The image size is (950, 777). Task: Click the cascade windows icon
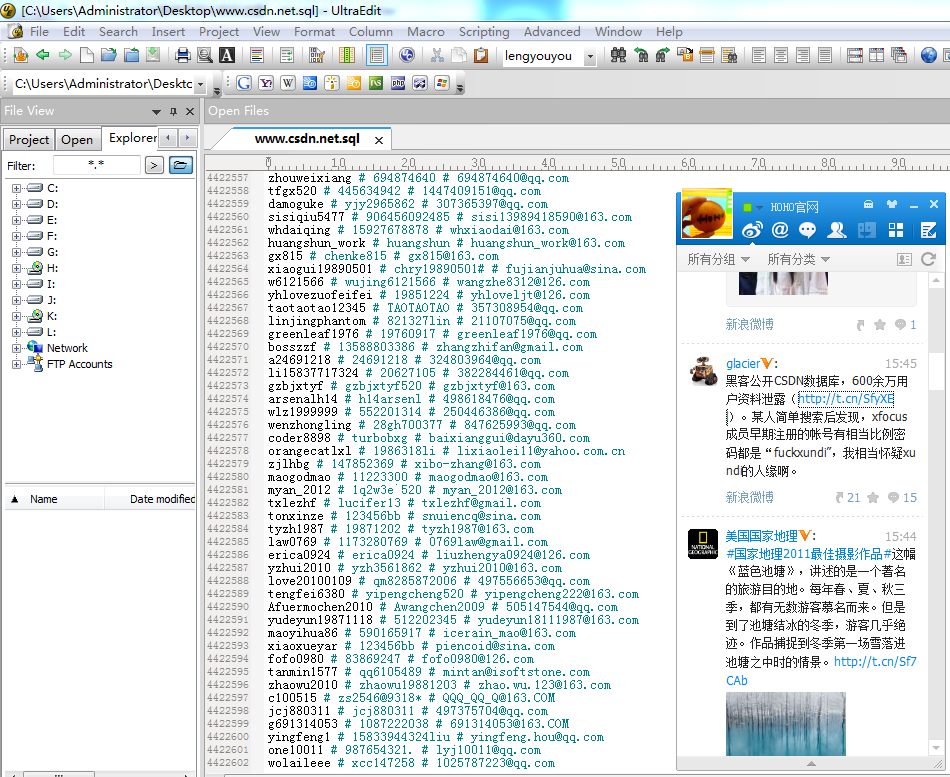(x=899, y=56)
